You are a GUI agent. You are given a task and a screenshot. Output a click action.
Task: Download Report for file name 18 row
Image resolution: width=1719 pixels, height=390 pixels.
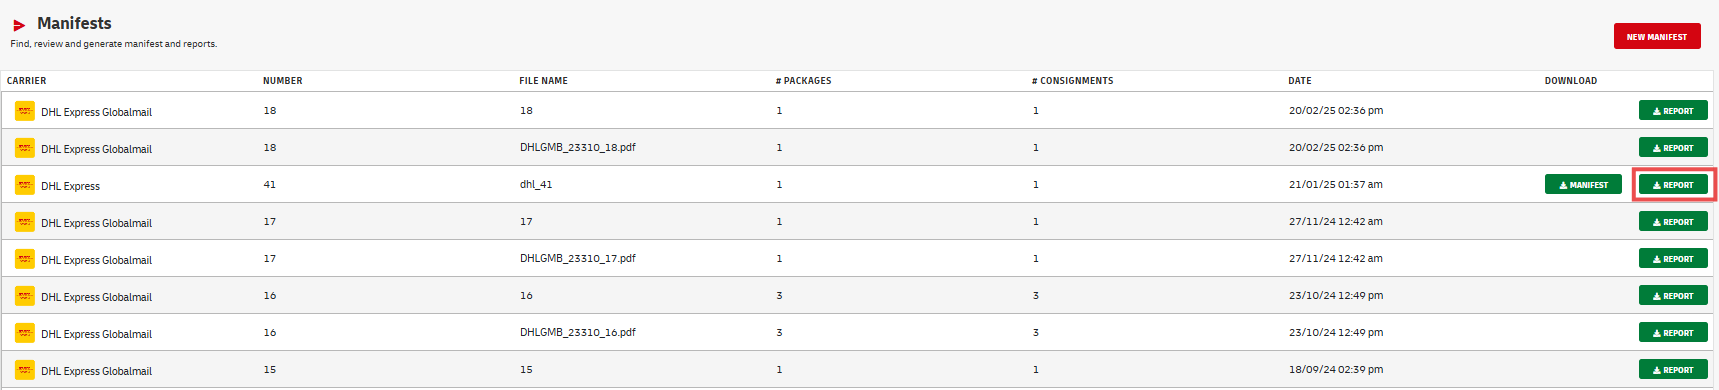click(x=1673, y=110)
